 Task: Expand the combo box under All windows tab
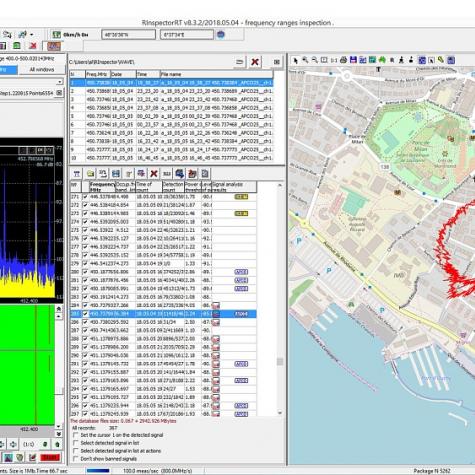click(x=59, y=82)
